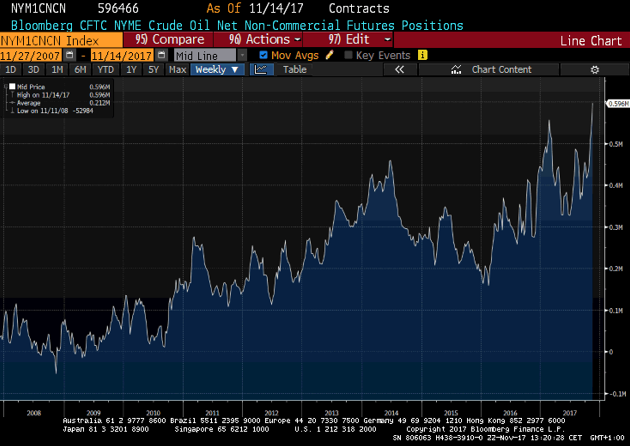The image size is (630, 446).
Task: Expand the Weekly periodicity dropdown
Action: pos(217,70)
